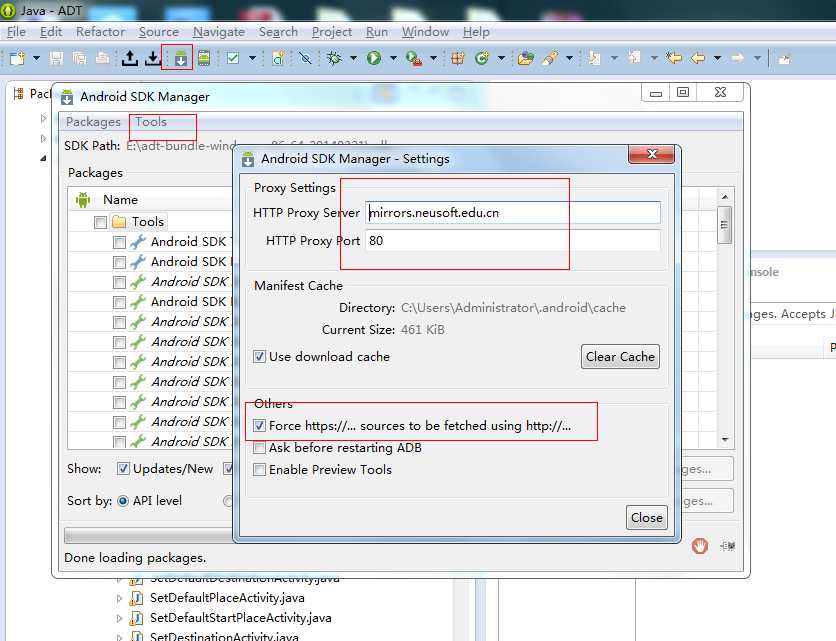
Task: Click the Run External Tools icon
Action: tap(414, 58)
